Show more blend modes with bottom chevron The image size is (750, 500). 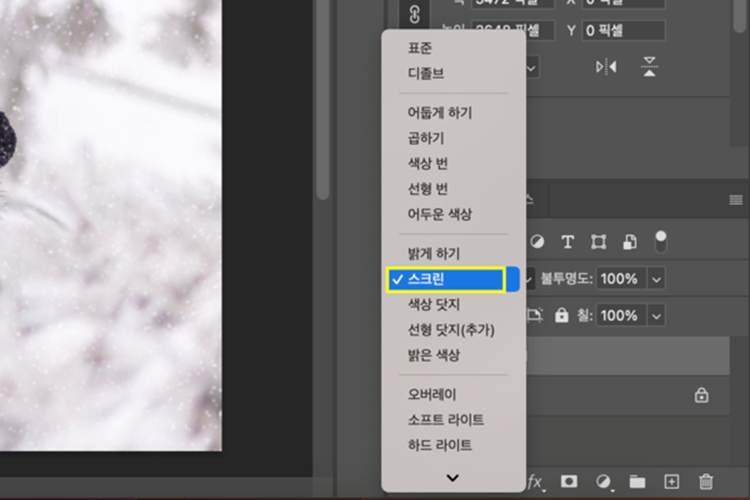452,478
